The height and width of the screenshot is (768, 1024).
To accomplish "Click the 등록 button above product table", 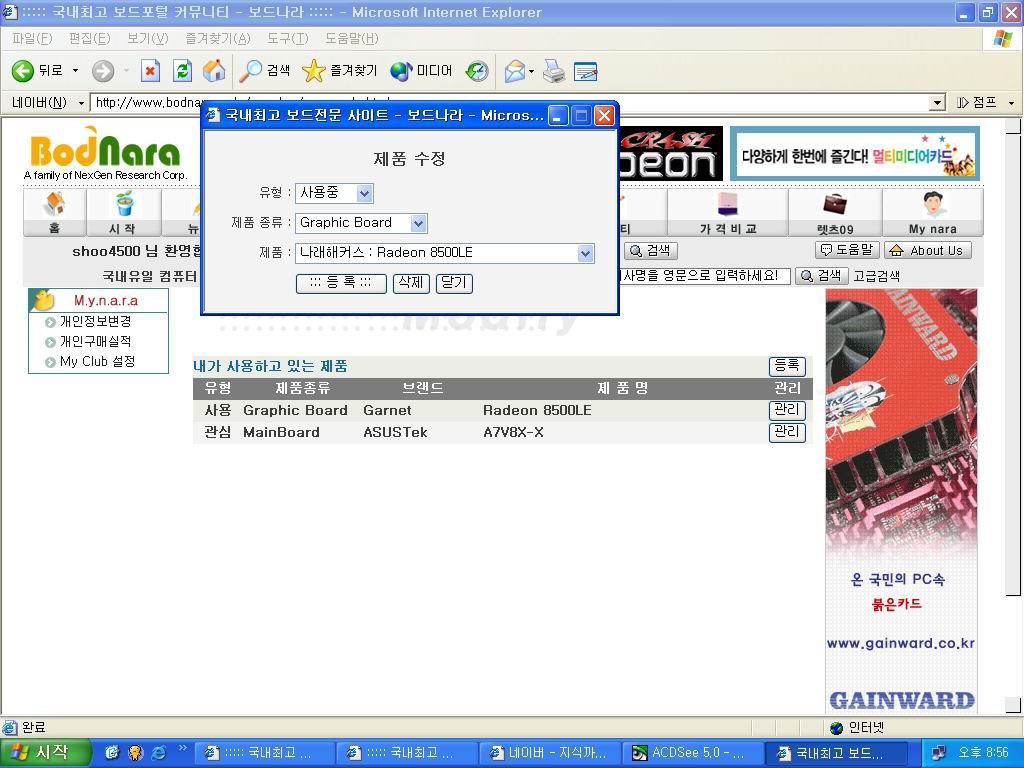I will (x=787, y=366).
